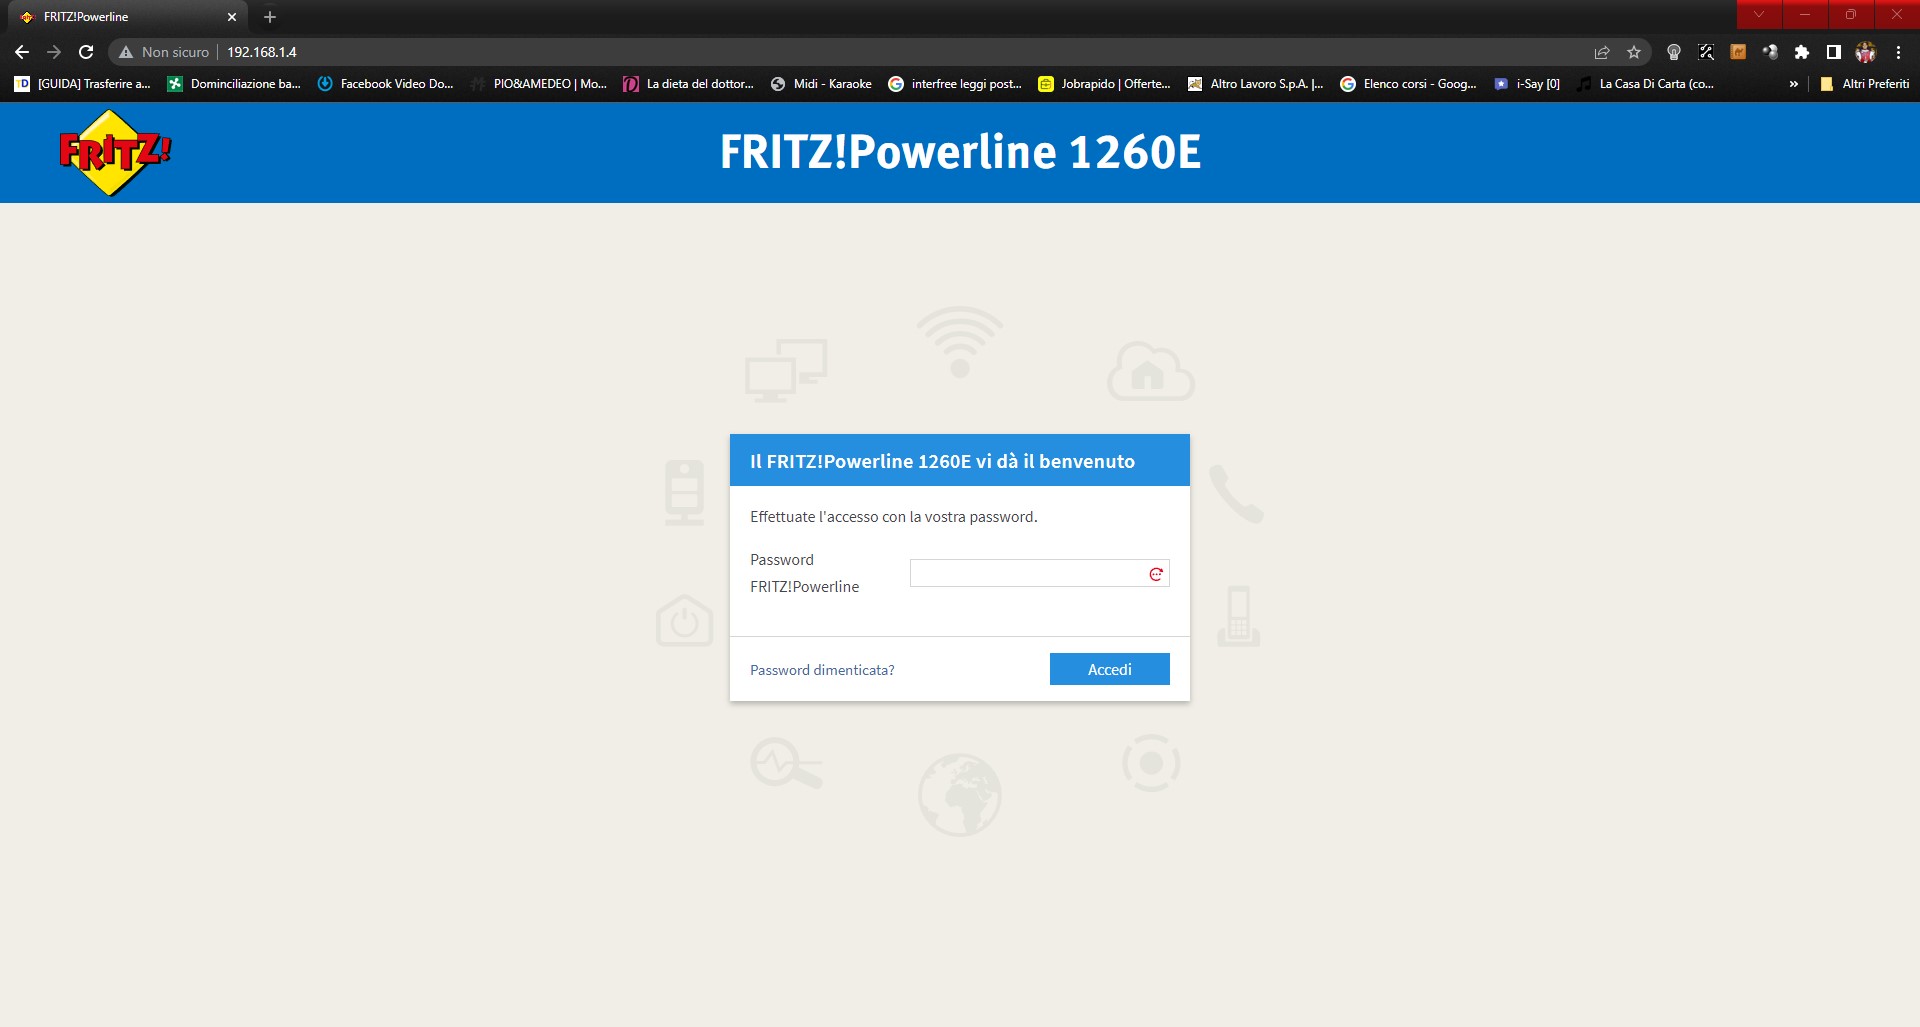
Task: Click the FRITZ! logo in the header
Action: click(115, 152)
